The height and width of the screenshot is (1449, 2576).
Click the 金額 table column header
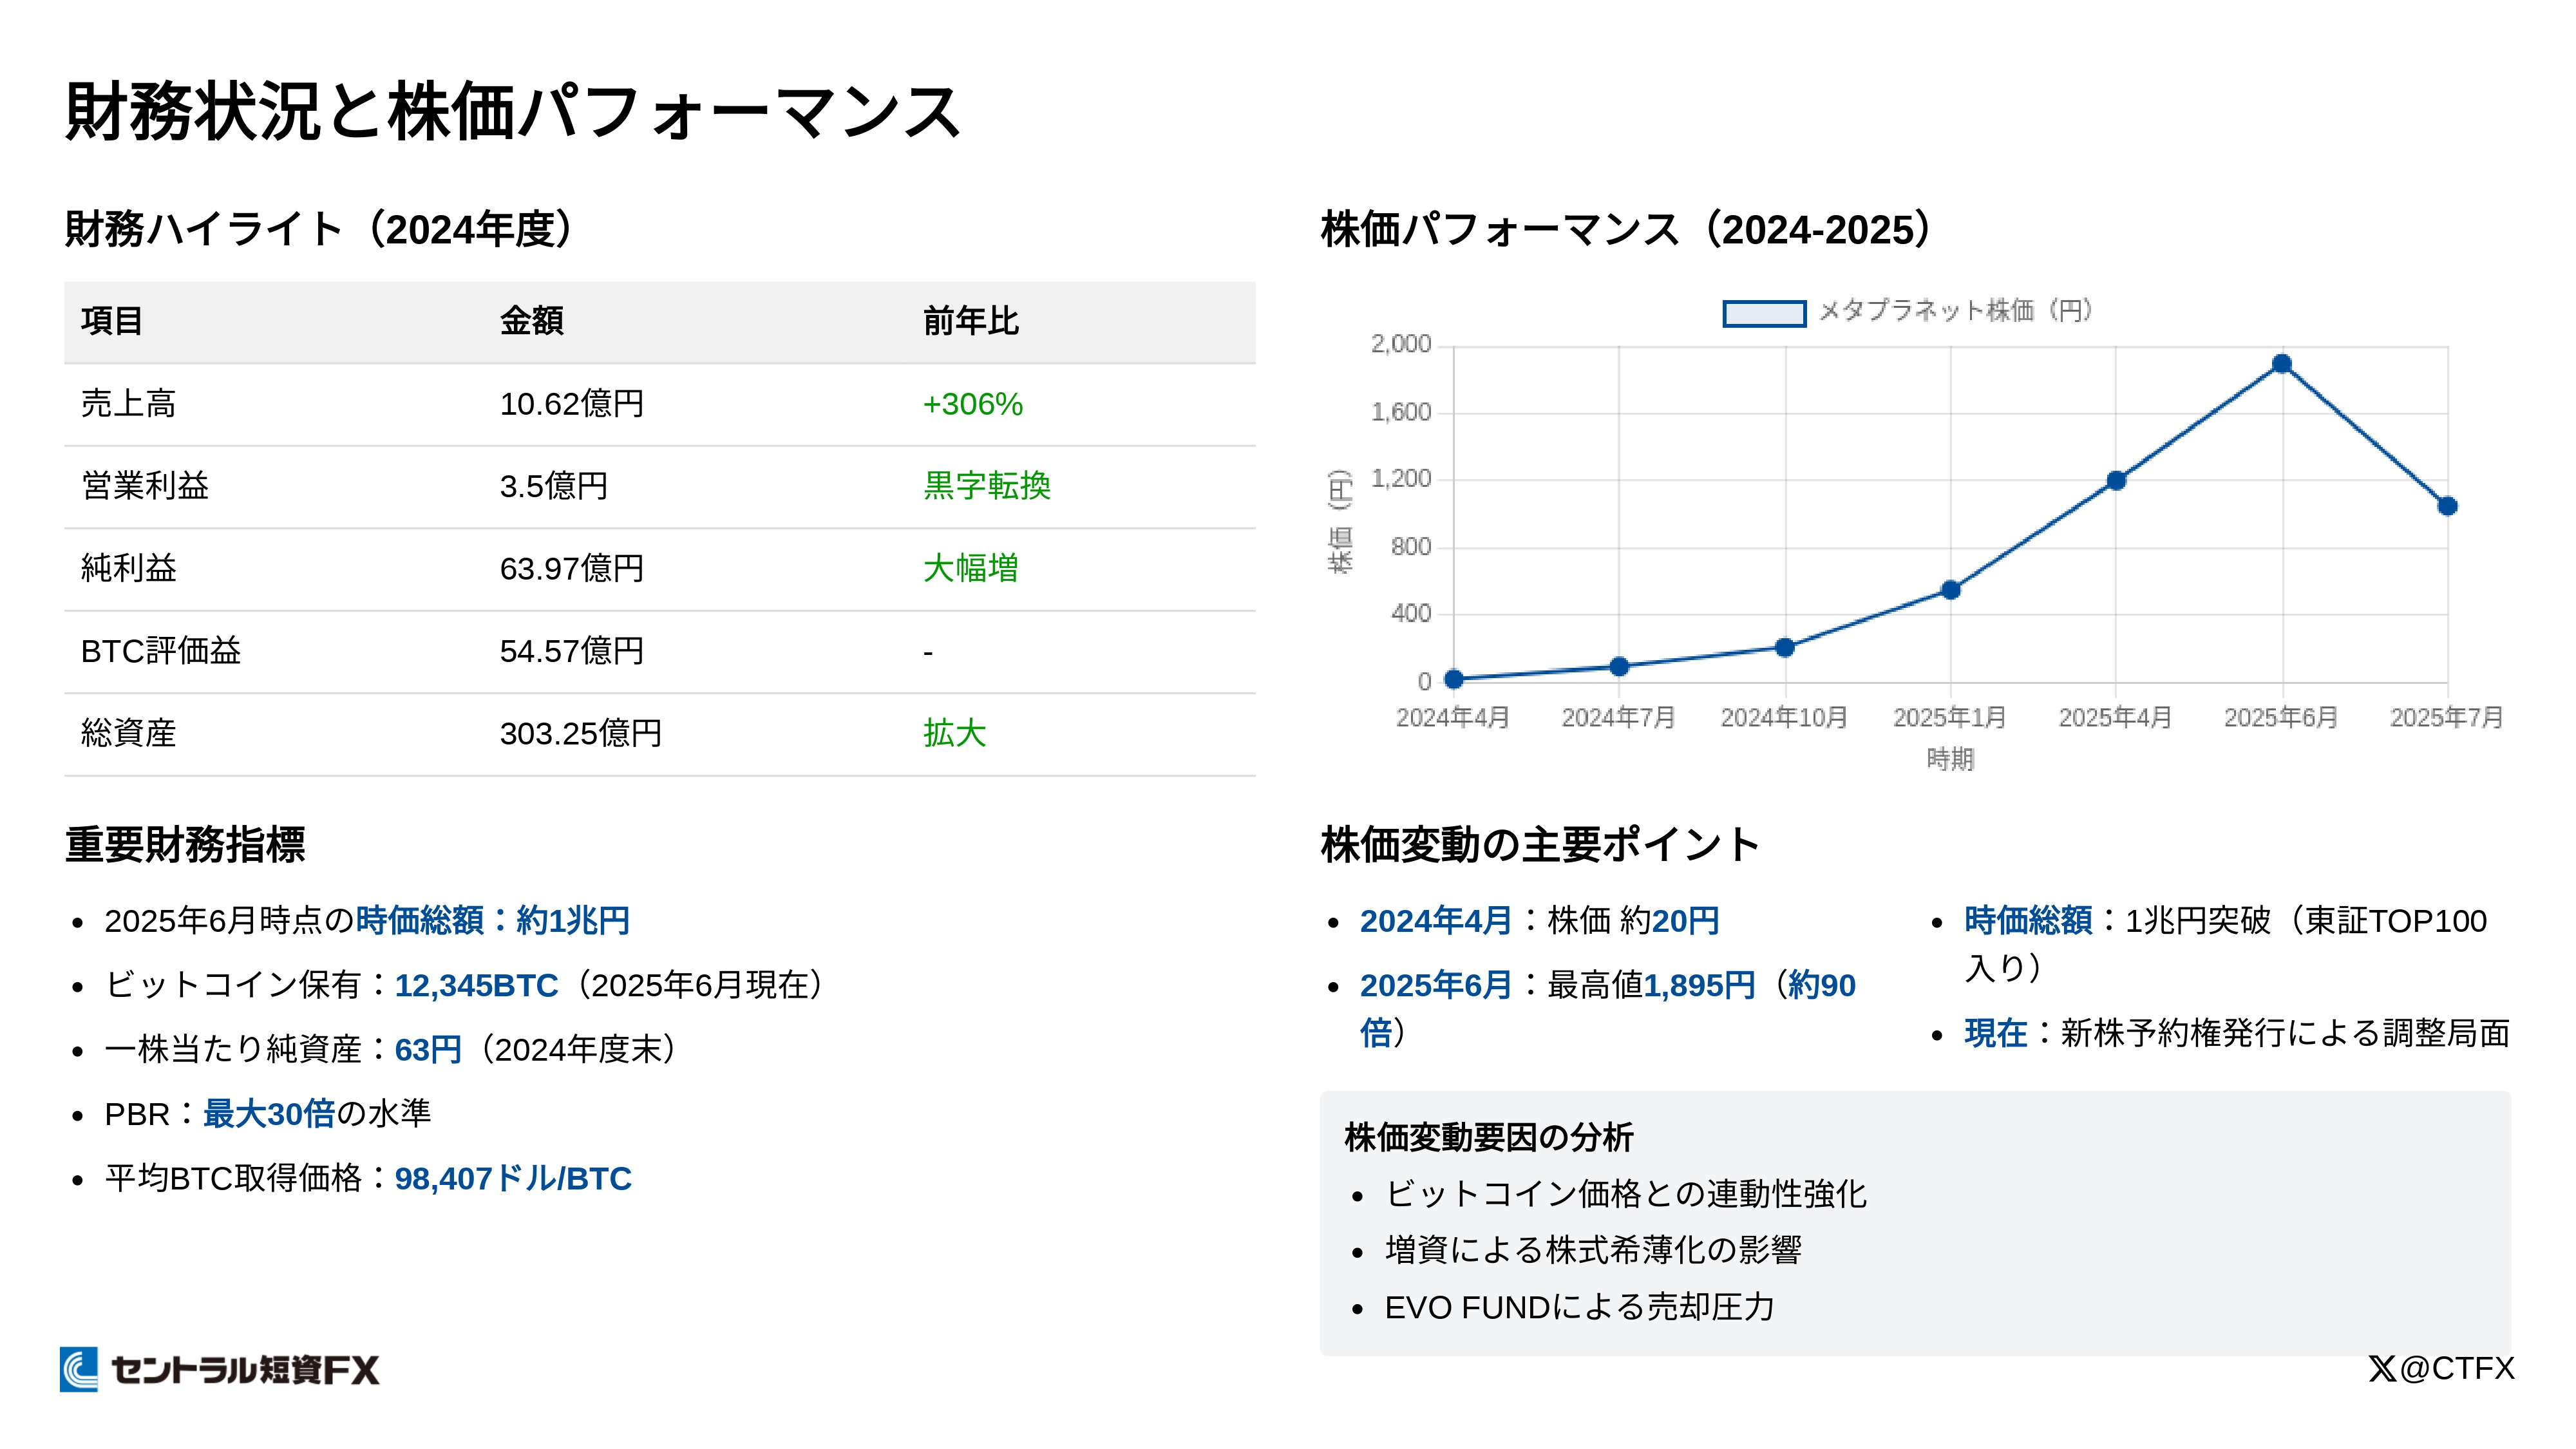click(x=531, y=321)
